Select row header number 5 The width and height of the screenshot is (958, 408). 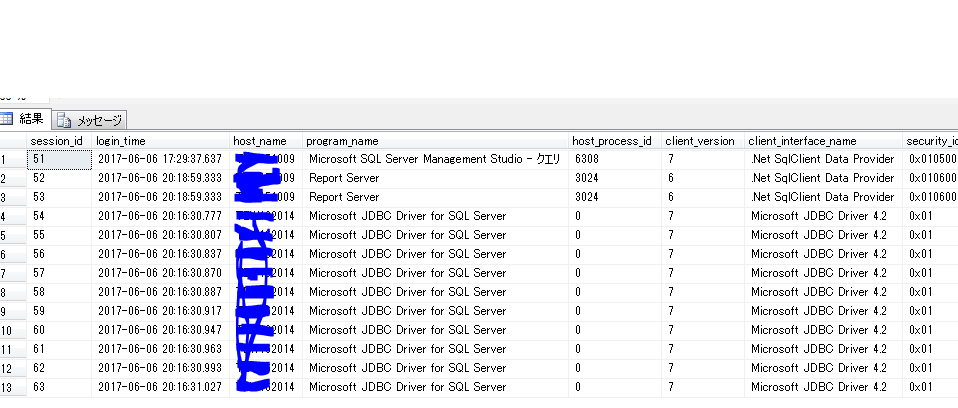(13, 235)
